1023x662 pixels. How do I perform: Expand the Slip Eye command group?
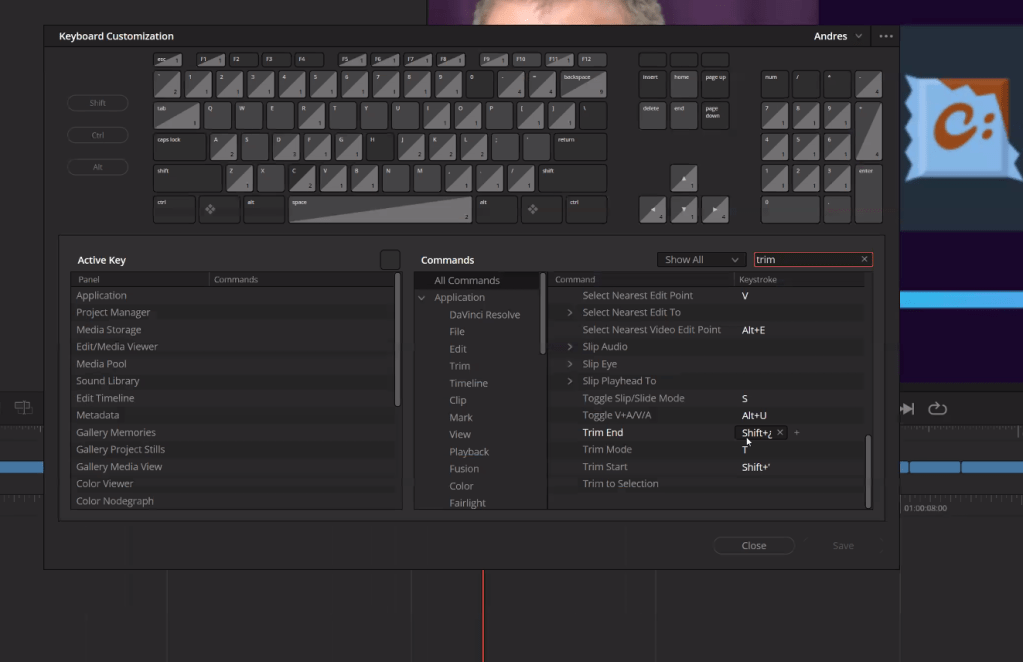570,364
